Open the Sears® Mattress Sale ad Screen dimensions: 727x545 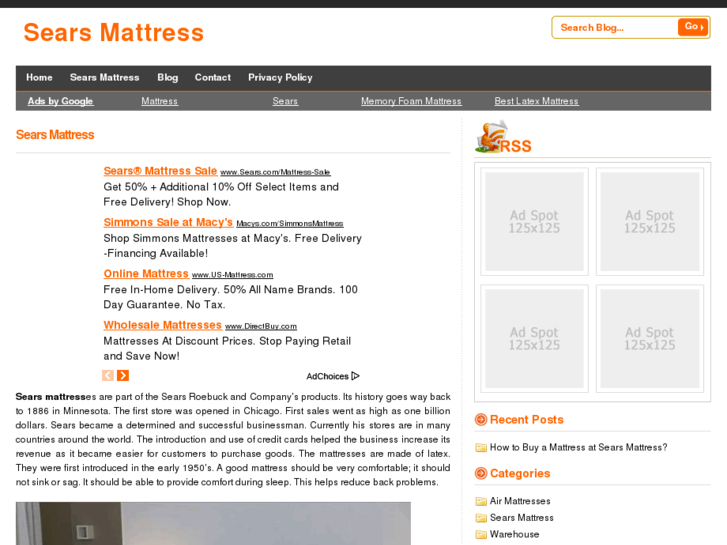(160, 171)
